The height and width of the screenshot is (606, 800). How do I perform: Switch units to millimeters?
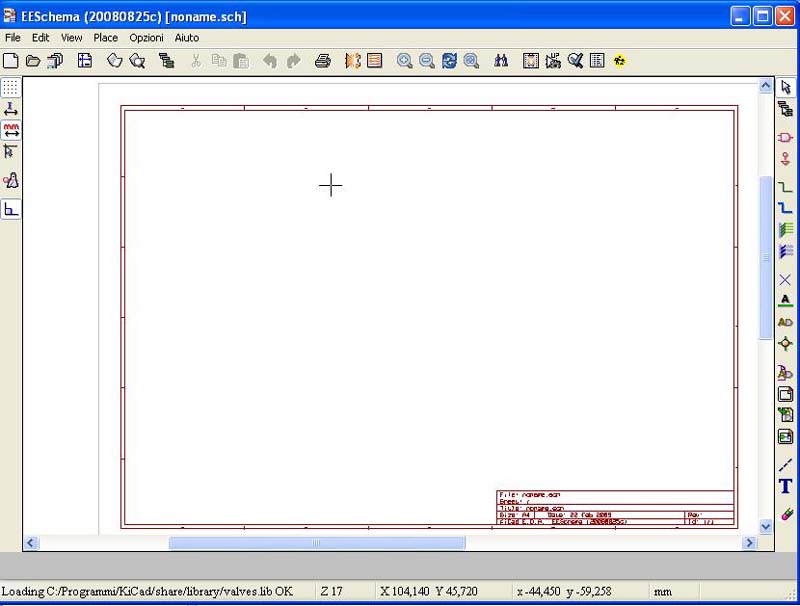(x=11, y=130)
